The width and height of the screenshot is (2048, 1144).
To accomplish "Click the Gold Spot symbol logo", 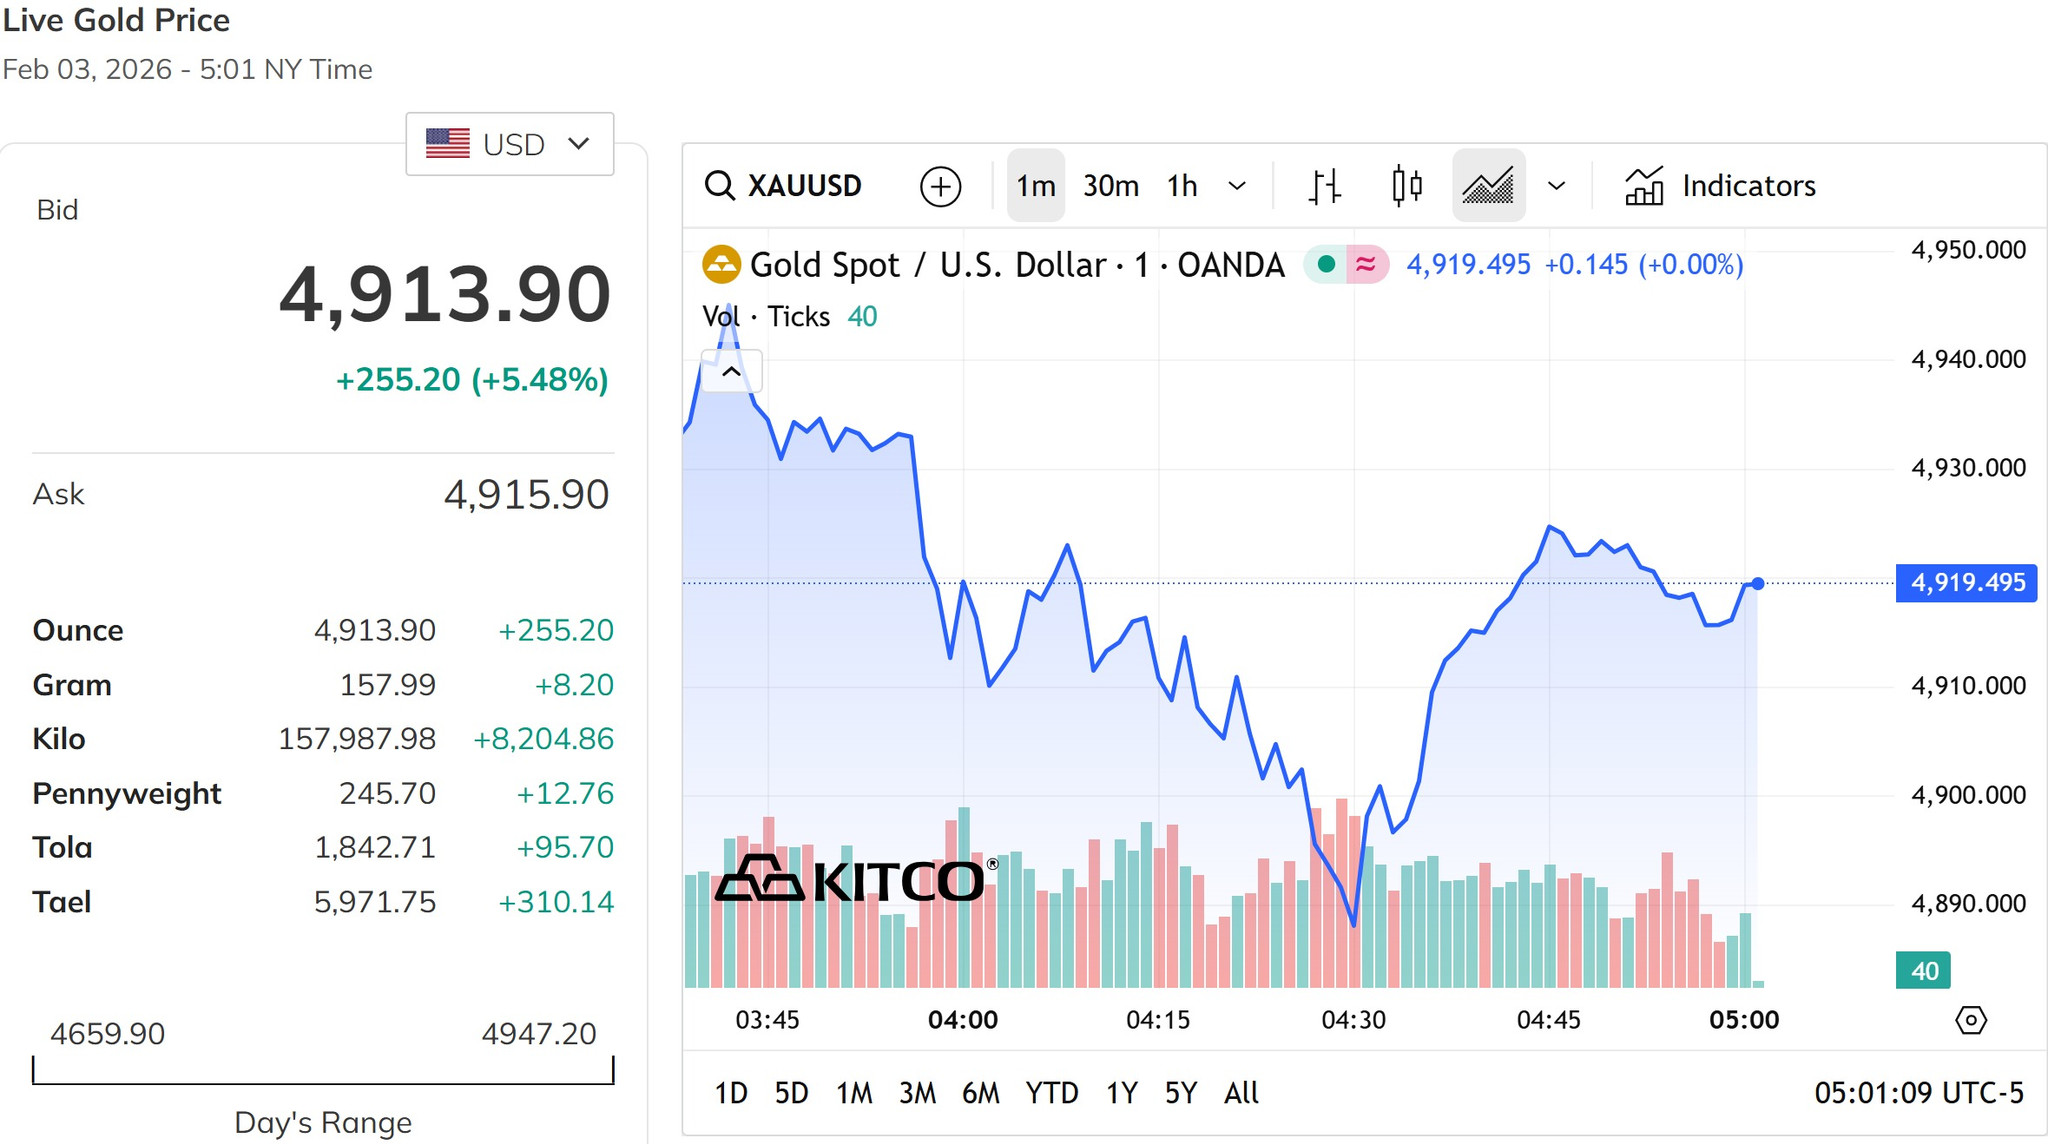I will click(721, 265).
